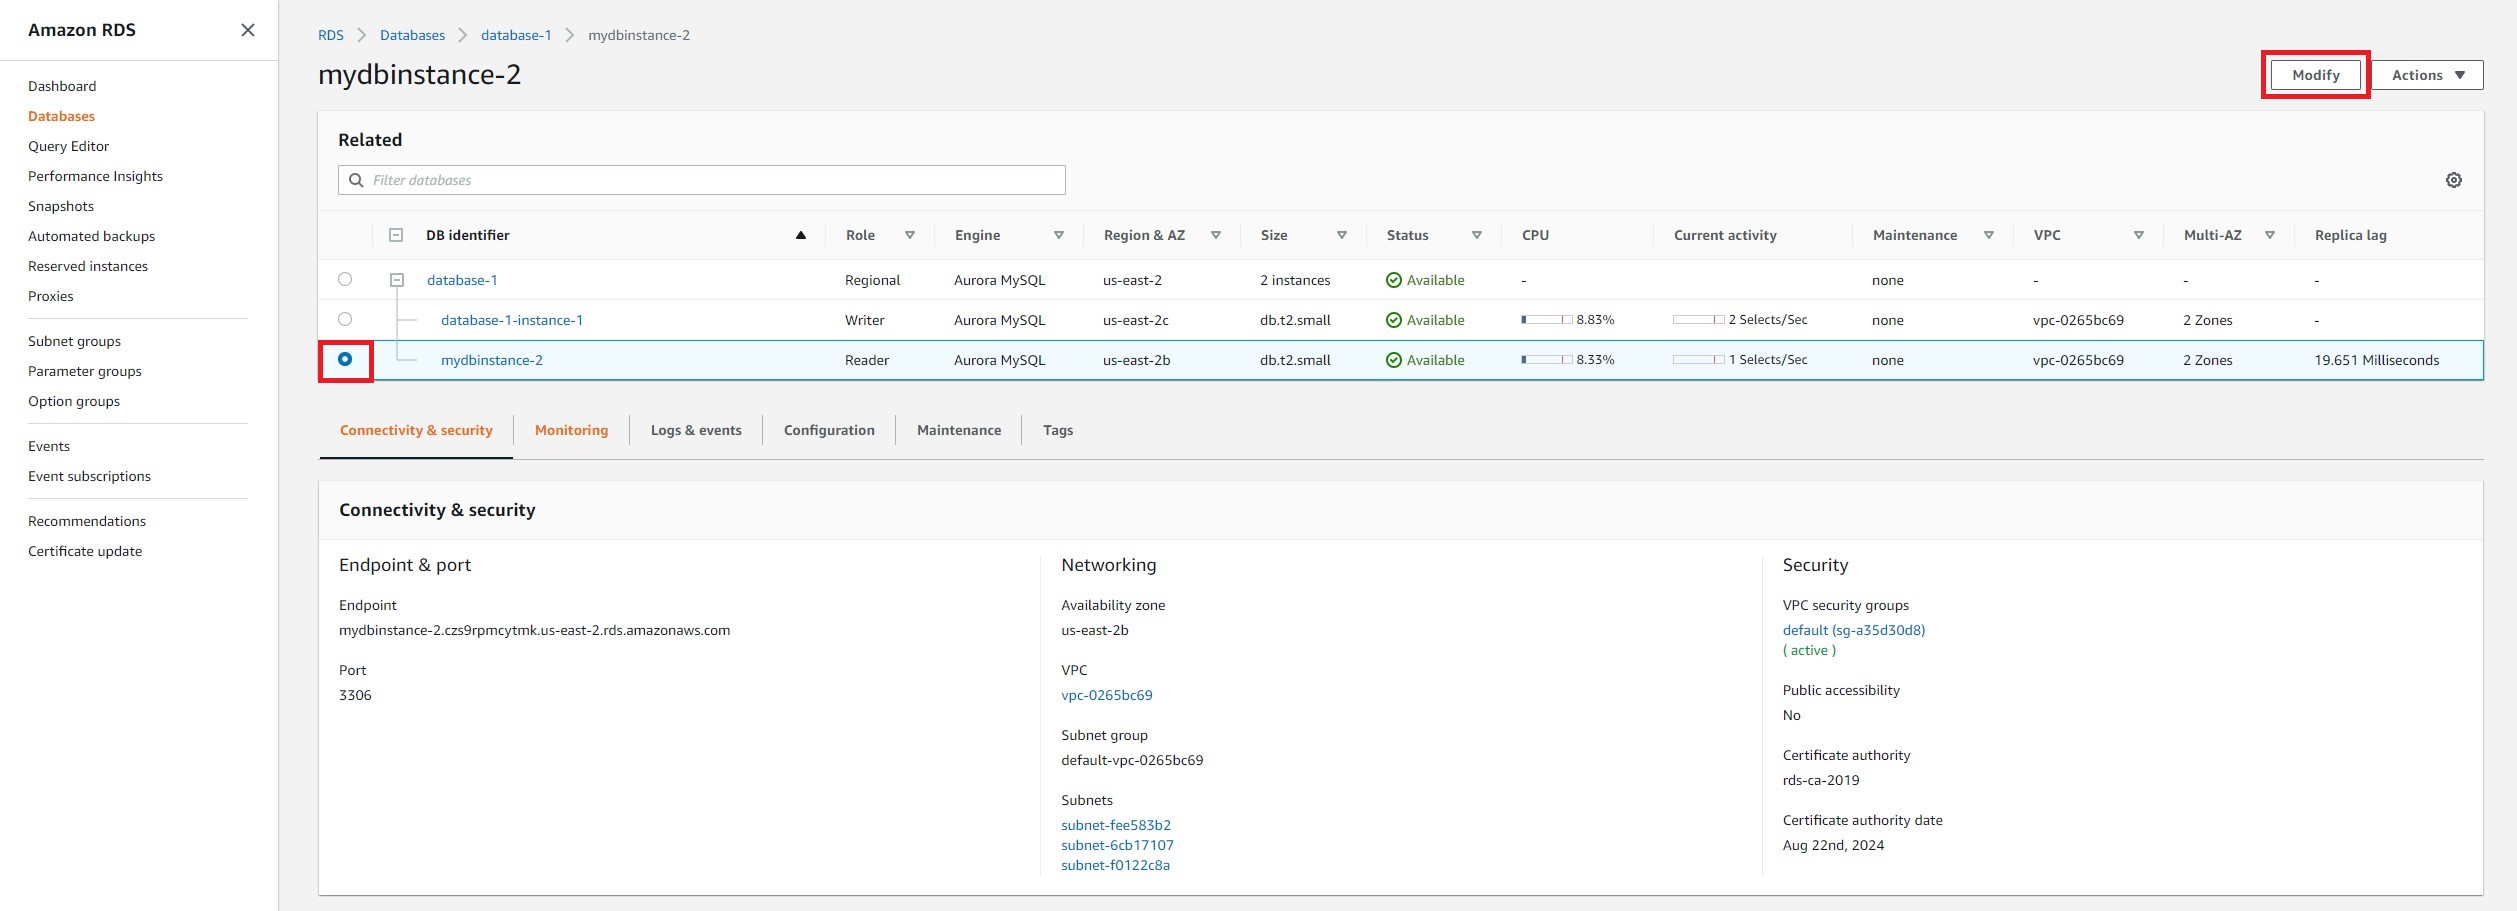Open the Maintenance tab
This screenshot has height=911, width=2517.
point(959,430)
